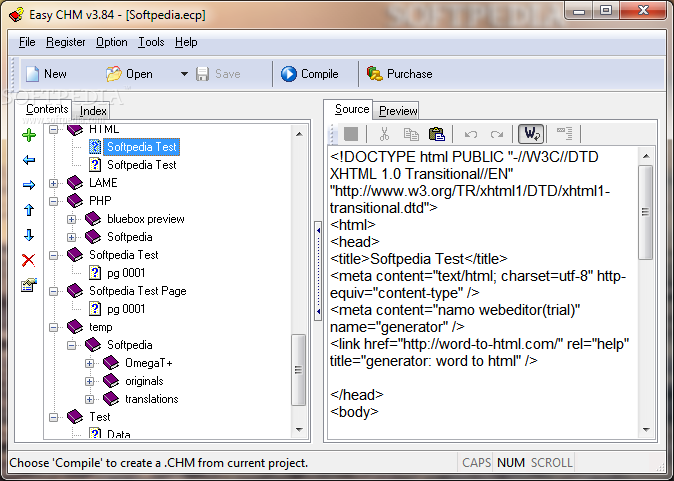Screen dimensions: 674x481
Task: Click the source editor scroll-down arrow
Action: pos(646,429)
